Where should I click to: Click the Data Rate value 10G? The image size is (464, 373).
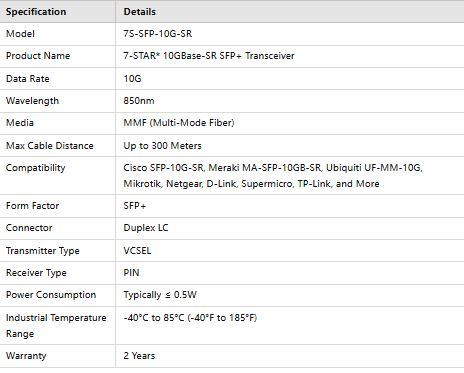tap(132, 79)
